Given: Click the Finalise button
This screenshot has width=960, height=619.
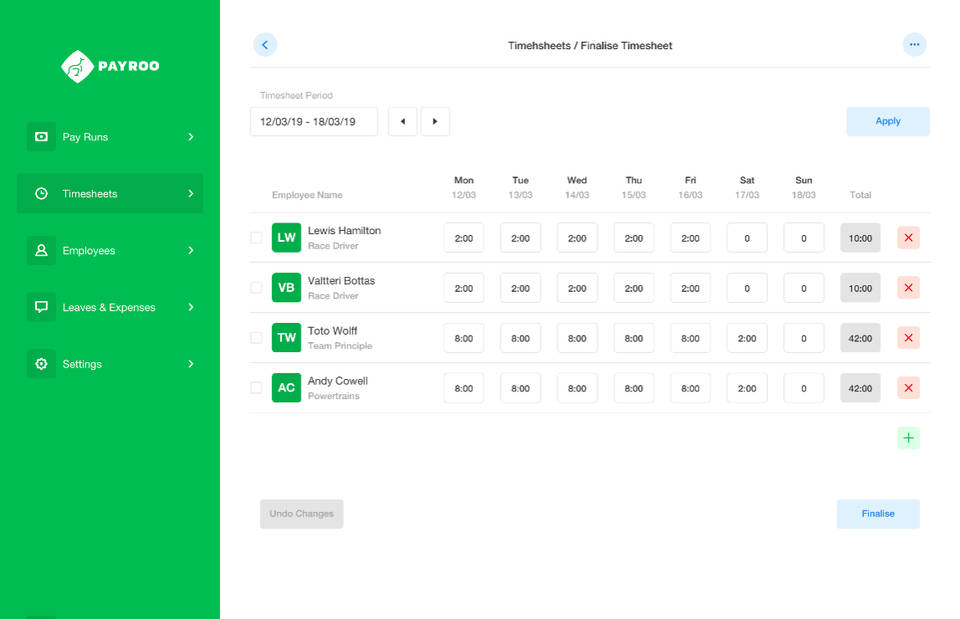Looking at the screenshot, I should click(x=878, y=514).
